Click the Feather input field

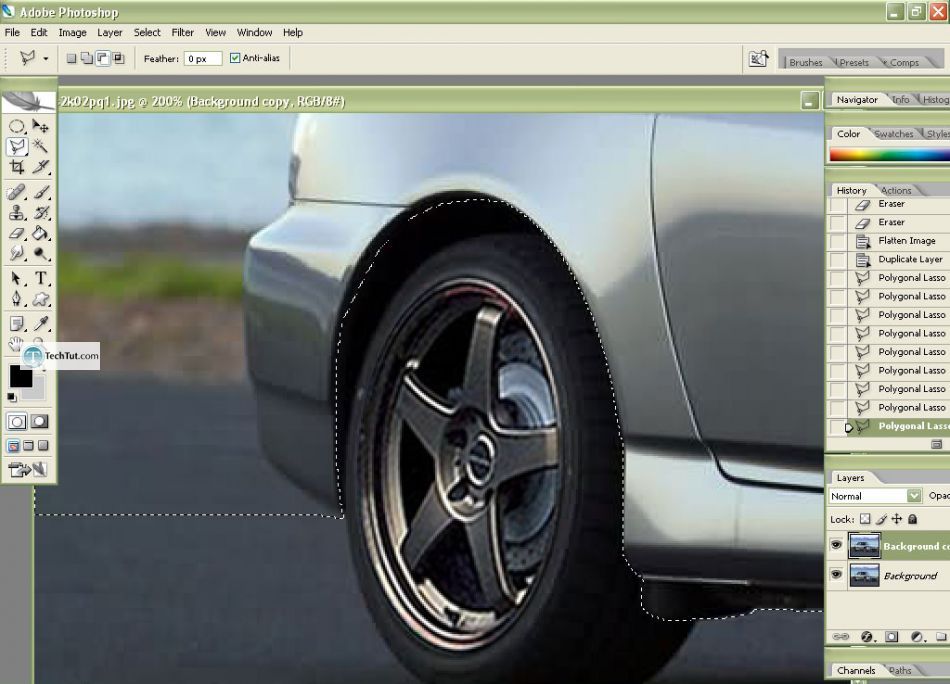pos(203,59)
